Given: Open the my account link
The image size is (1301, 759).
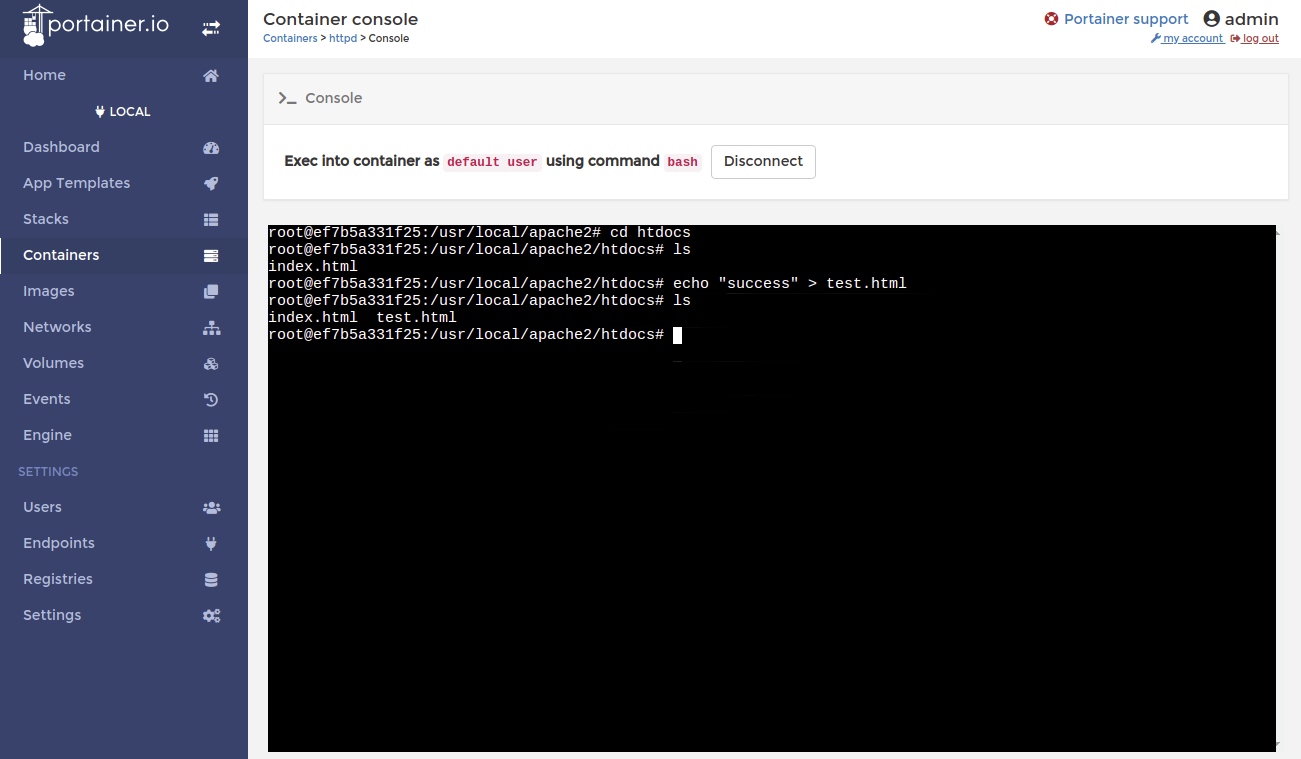Looking at the screenshot, I should point(1192,38).
